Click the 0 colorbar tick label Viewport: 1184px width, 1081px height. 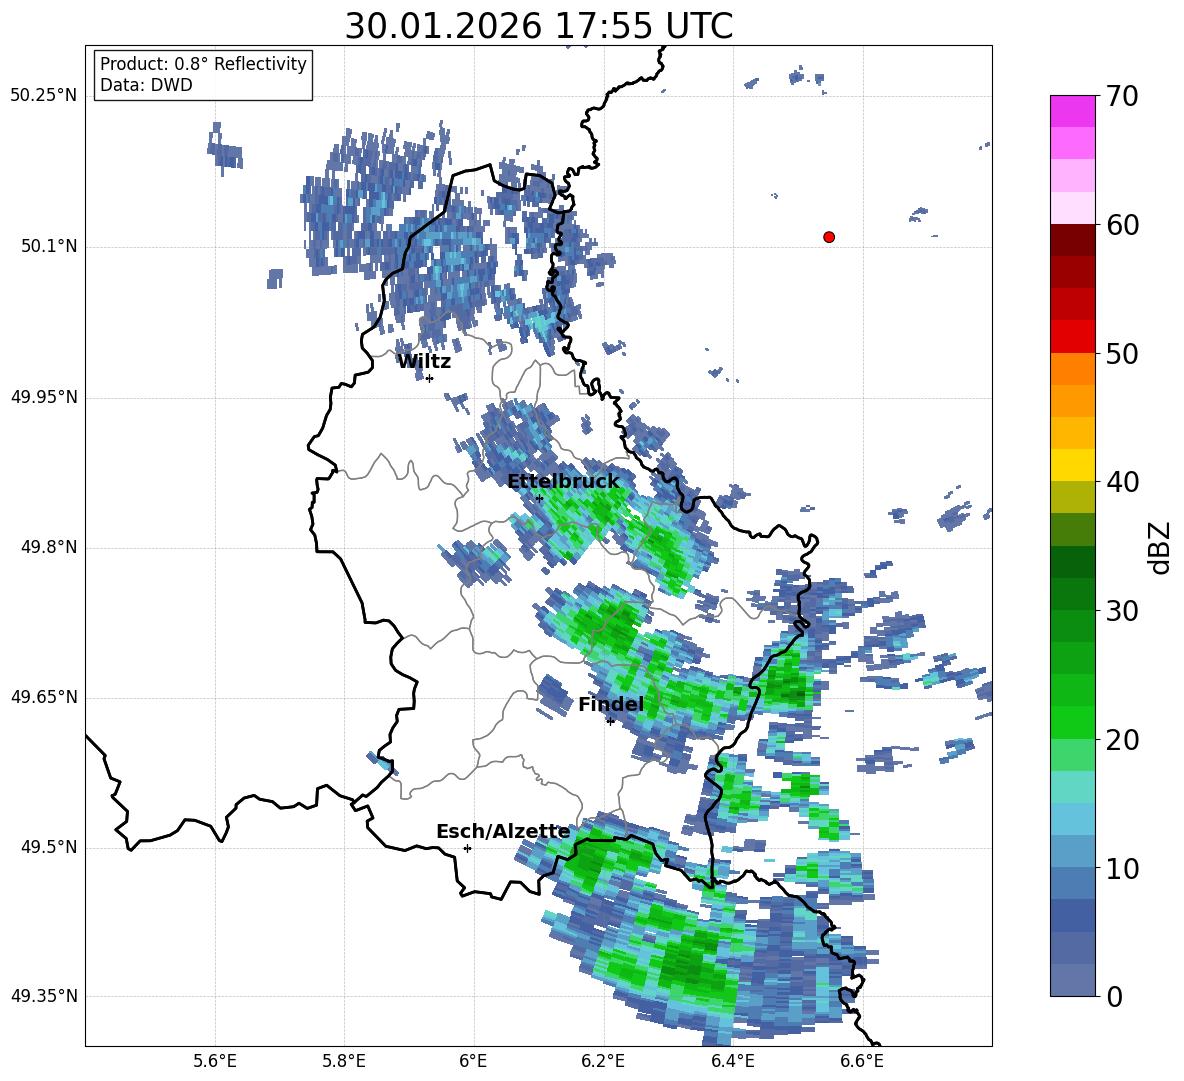click(x=1115, y=997)
